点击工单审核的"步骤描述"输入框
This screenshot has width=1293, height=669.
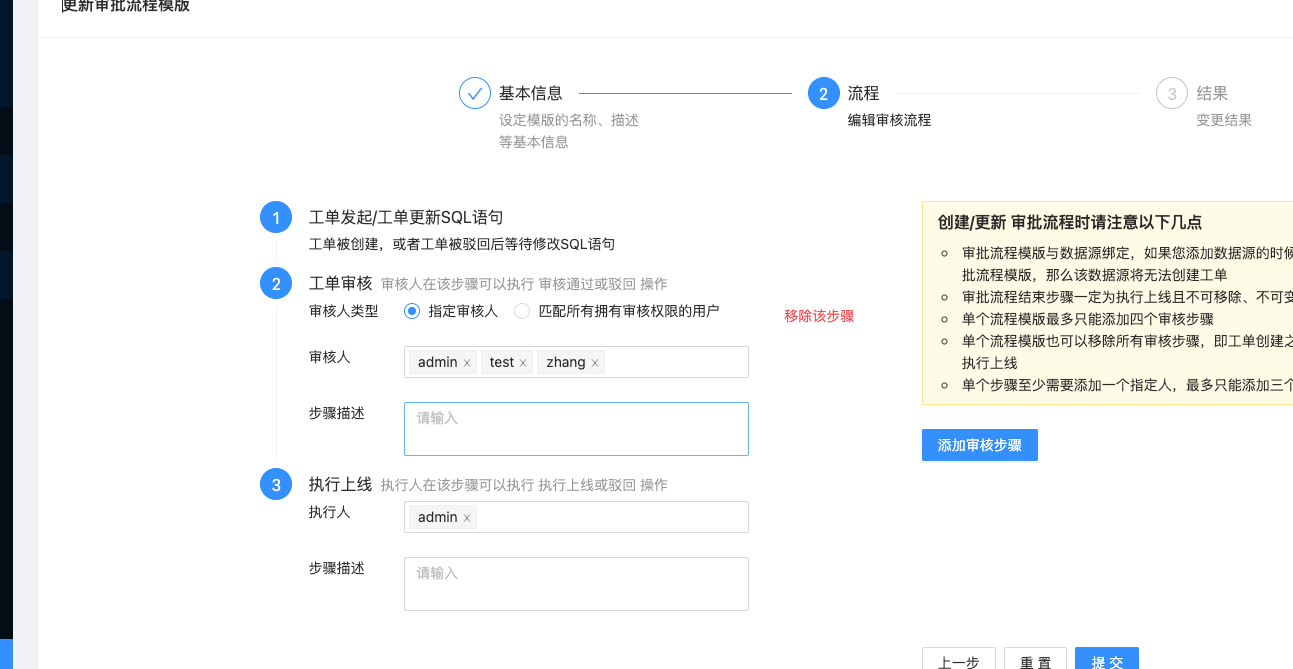click(576, 428)
